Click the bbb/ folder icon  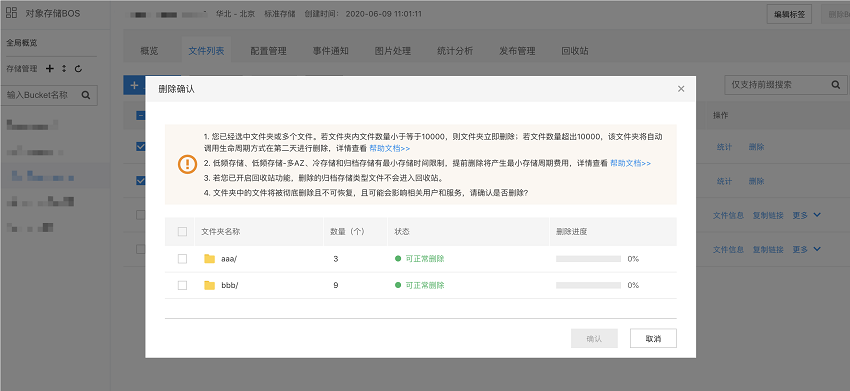coord(210,285)
